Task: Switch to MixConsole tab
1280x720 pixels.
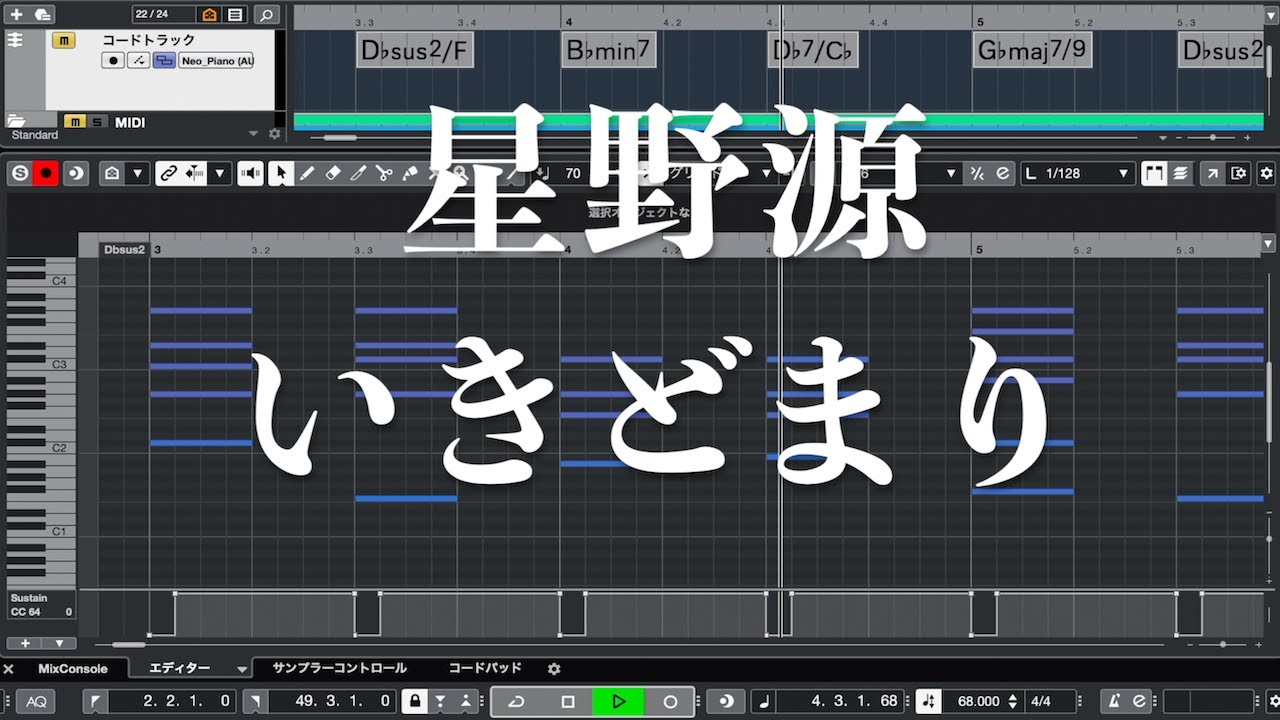Action: coord(73,668)
